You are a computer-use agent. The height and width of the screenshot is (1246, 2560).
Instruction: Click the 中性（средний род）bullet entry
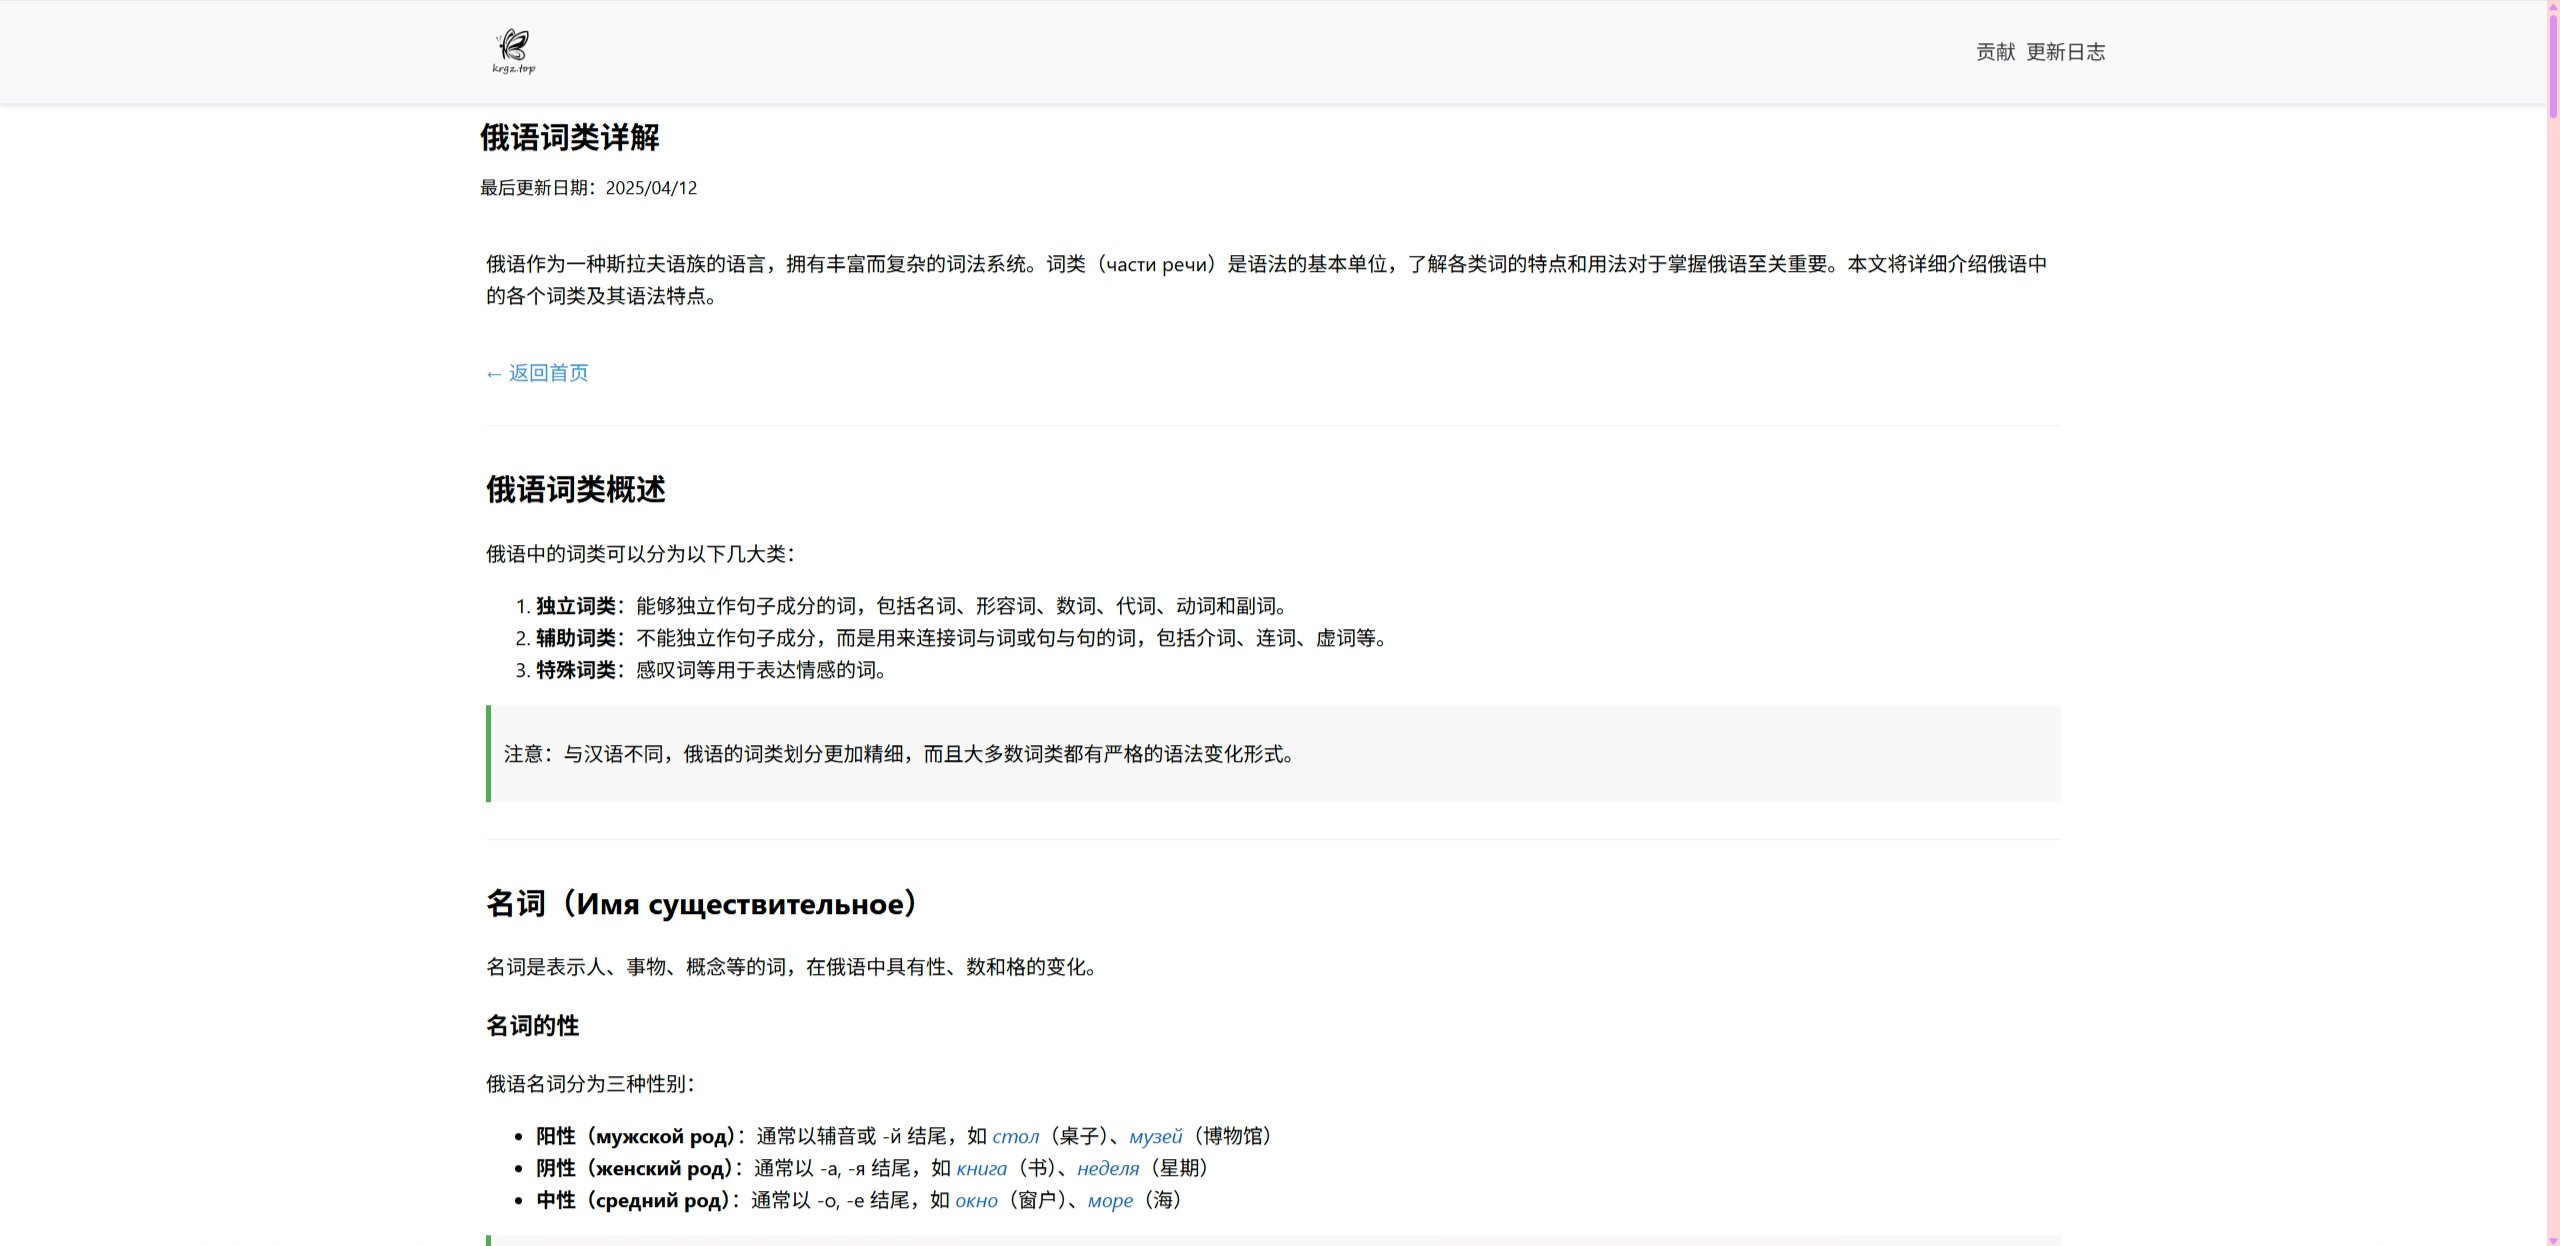tap(637, 1201)
